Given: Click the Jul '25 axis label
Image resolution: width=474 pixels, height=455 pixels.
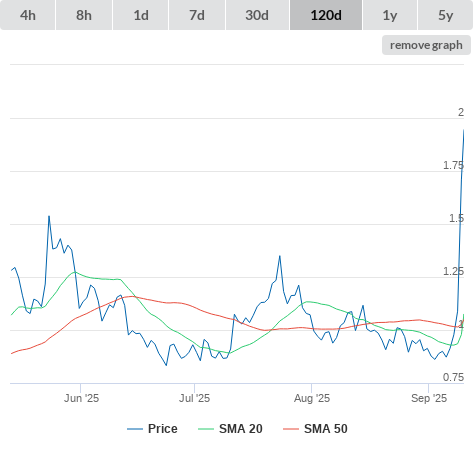Looking at the screenshot, I should click(x=195, y=398).
